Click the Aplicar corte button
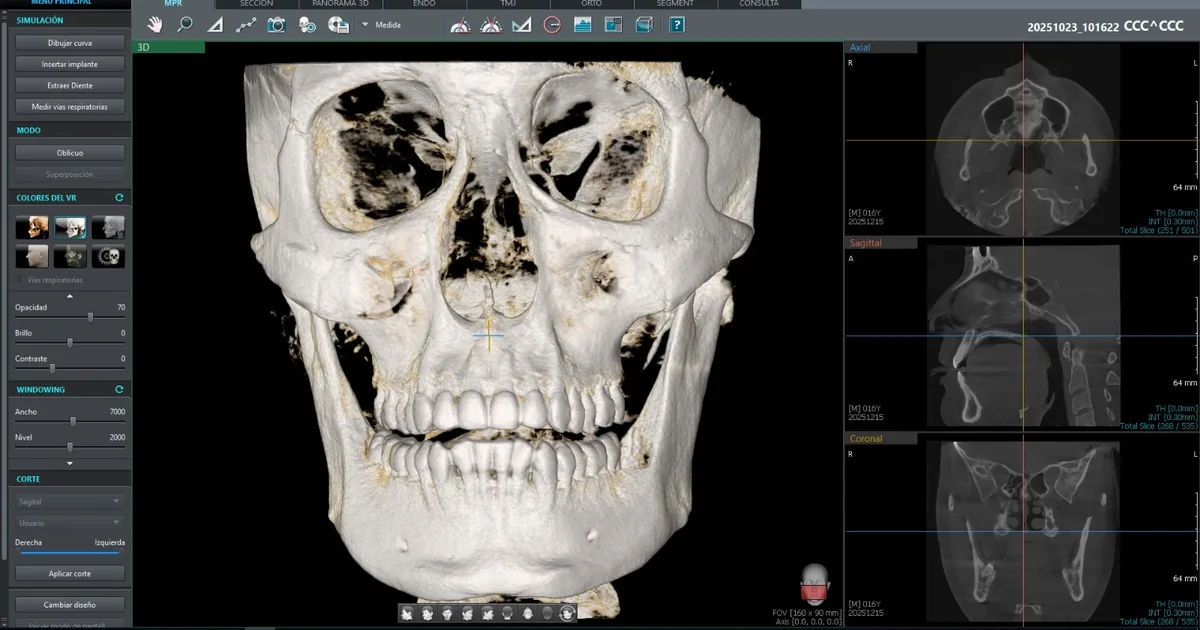This screenshot has width=1200, height=630. 70,574
